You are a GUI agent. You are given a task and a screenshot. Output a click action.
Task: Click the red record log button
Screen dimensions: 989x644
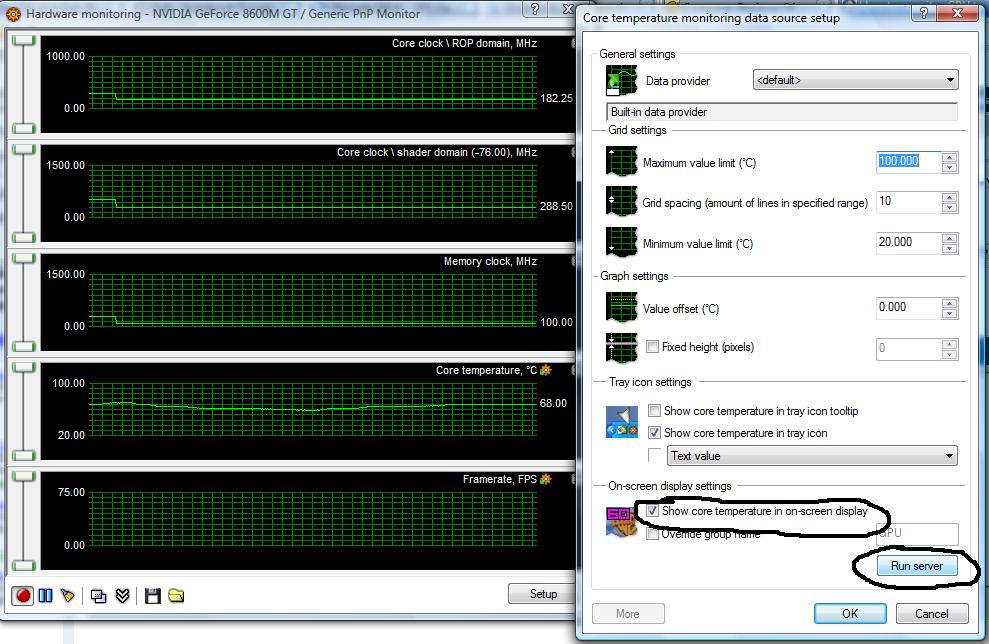point(23,595)
